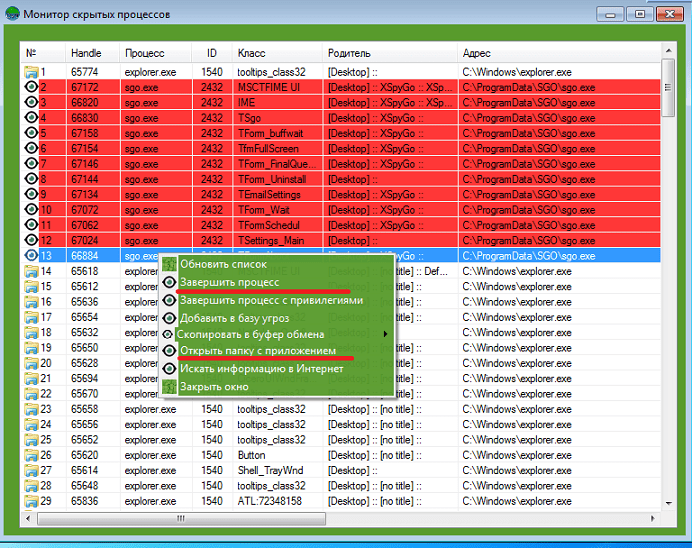Click class cell TFormSchedul
This screenshot has width=692, height=548.
(x=268, y=225)
